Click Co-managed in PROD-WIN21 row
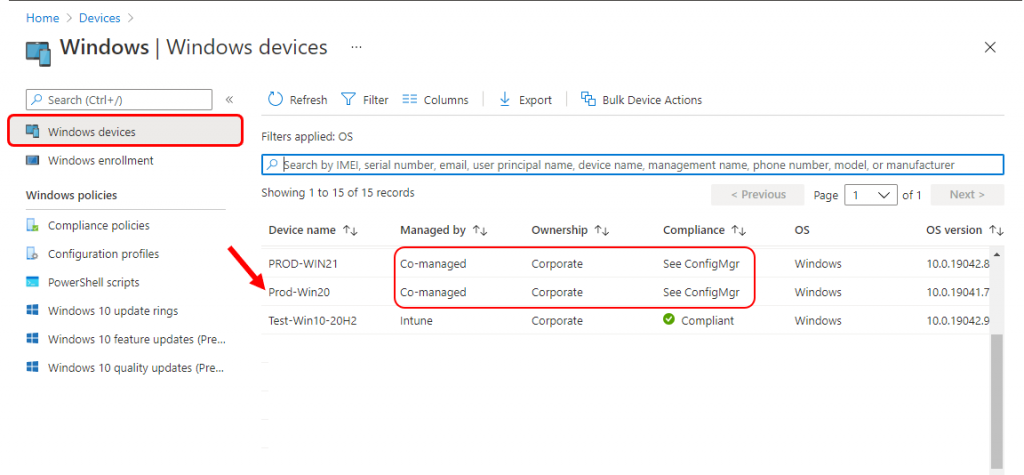 tap(433, 264)
